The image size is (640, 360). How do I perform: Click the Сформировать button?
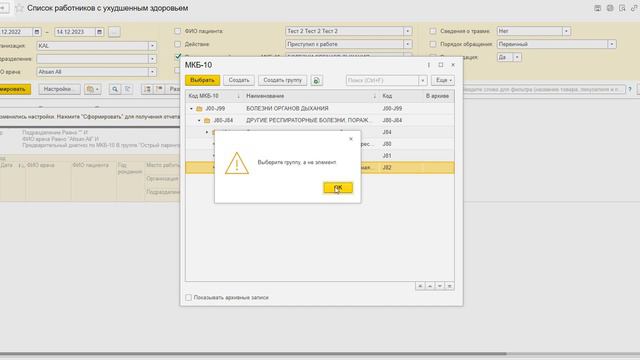15,89
